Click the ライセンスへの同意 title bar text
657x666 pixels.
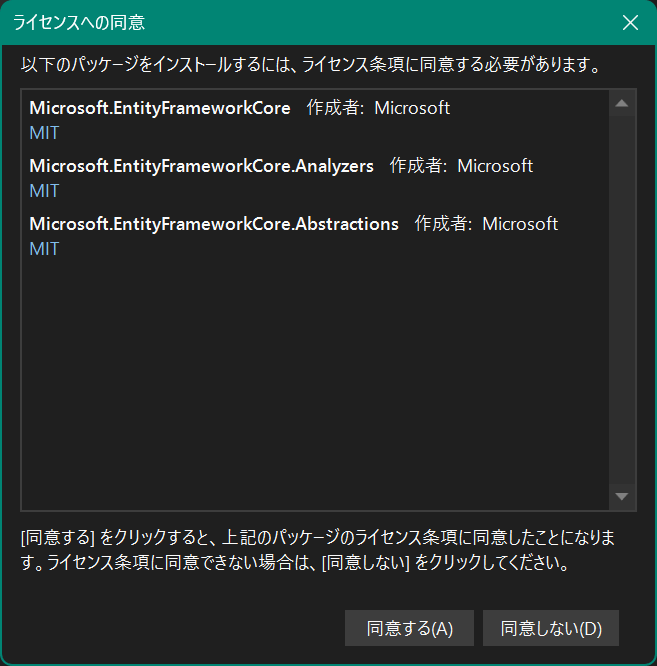click(79, 22)
